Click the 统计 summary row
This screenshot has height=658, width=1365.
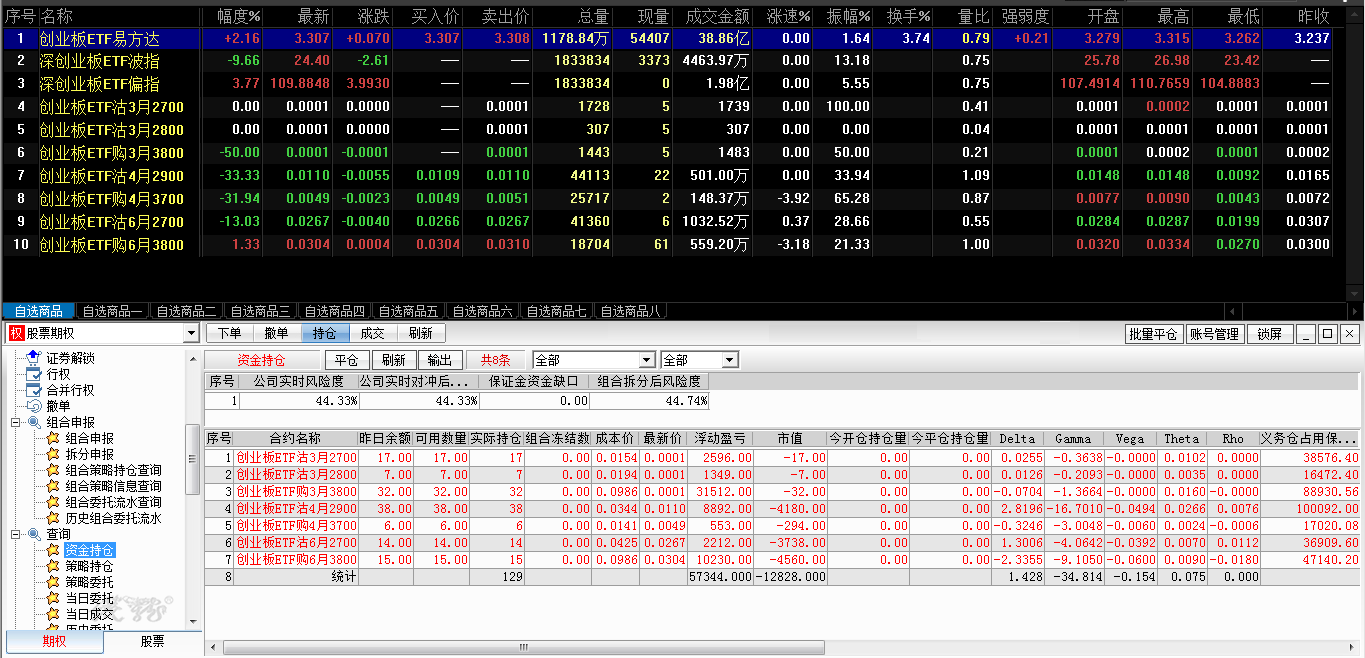[x=783, y=576]
